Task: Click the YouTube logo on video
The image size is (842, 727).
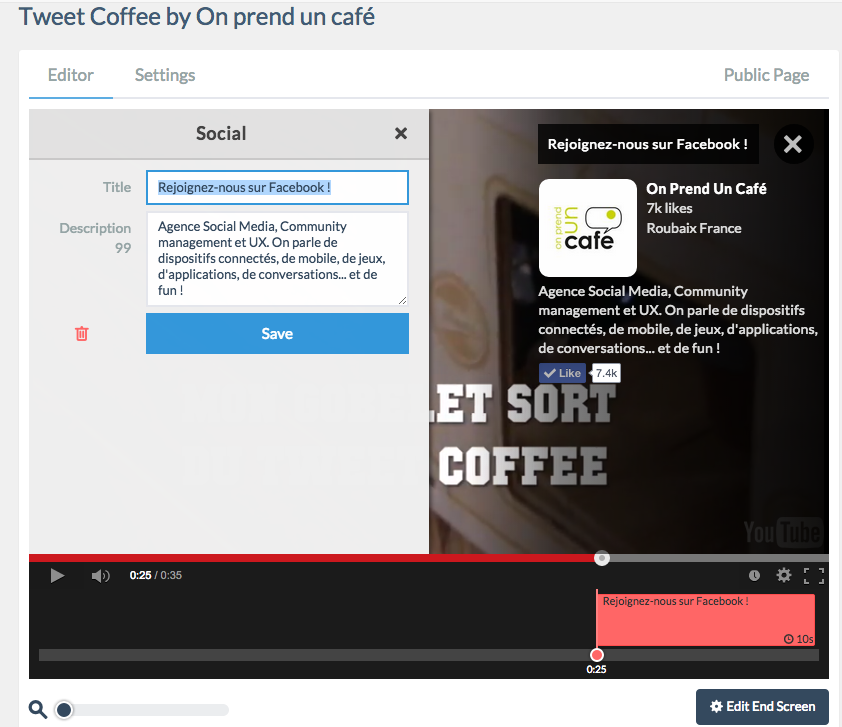Action: click(781, 532)
